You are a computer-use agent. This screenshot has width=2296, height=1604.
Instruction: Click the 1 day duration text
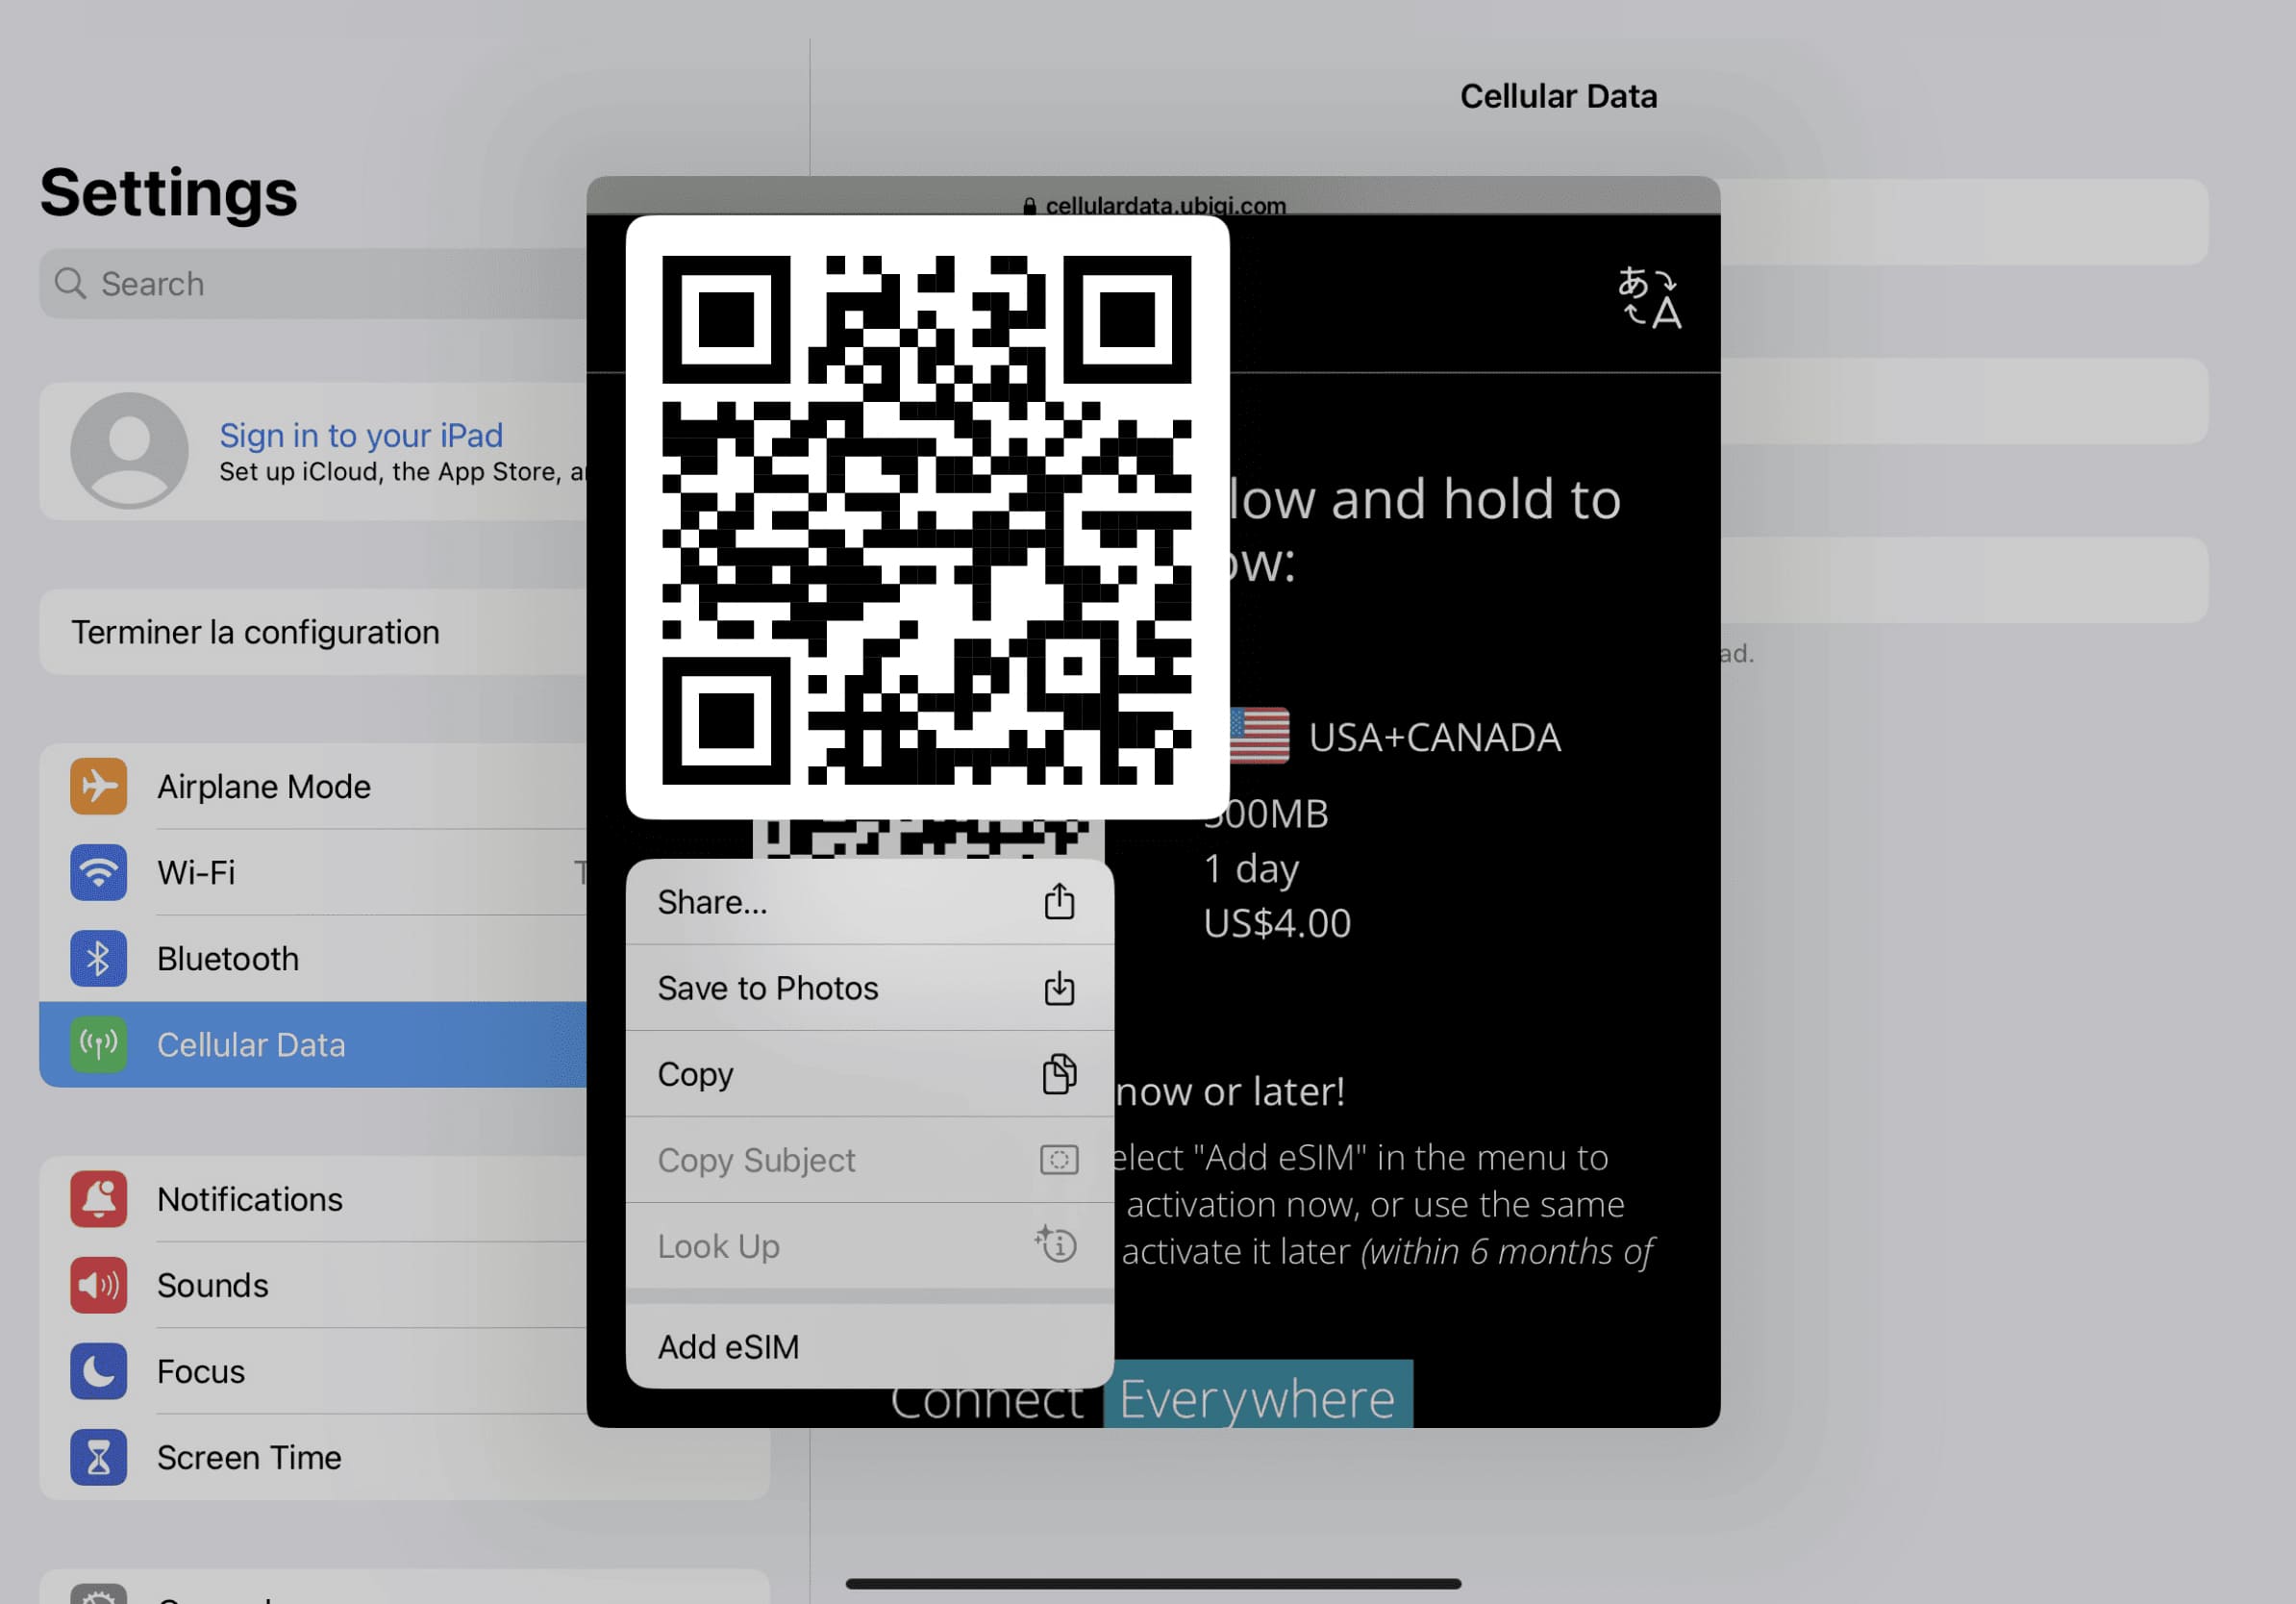(1251, 869)
